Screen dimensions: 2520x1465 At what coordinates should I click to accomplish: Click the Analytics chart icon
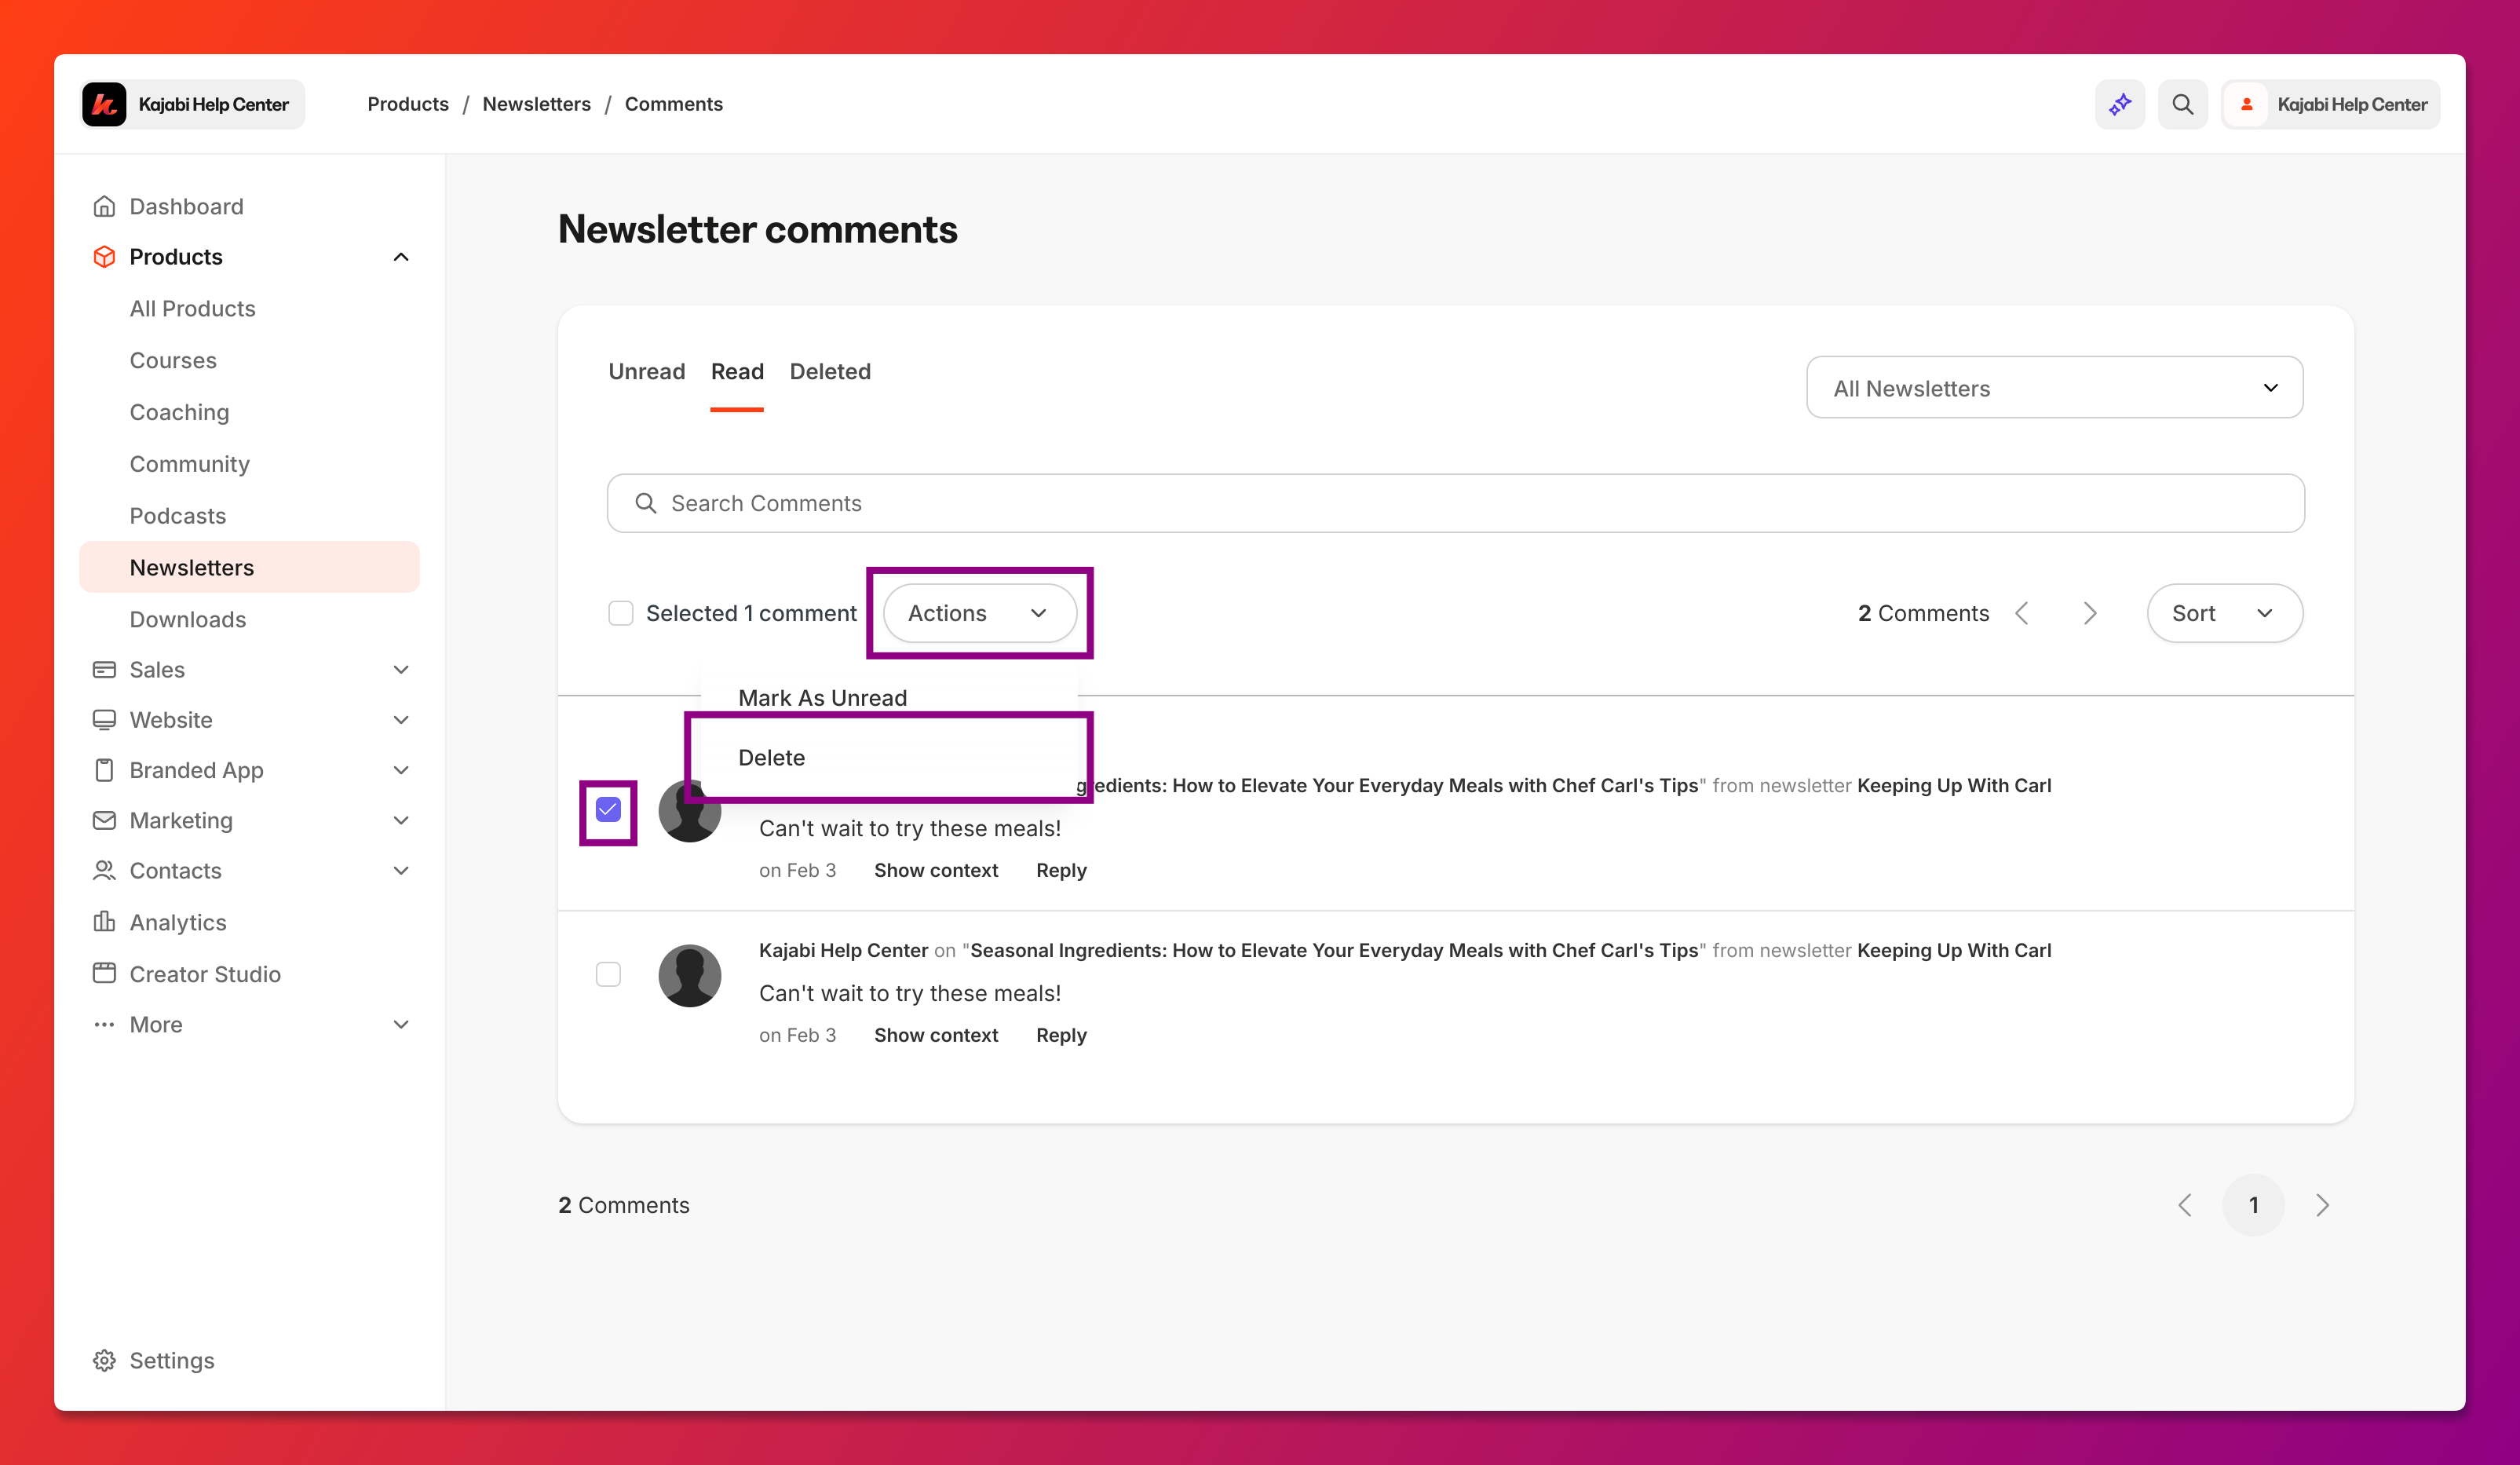(x=104, y=922)
